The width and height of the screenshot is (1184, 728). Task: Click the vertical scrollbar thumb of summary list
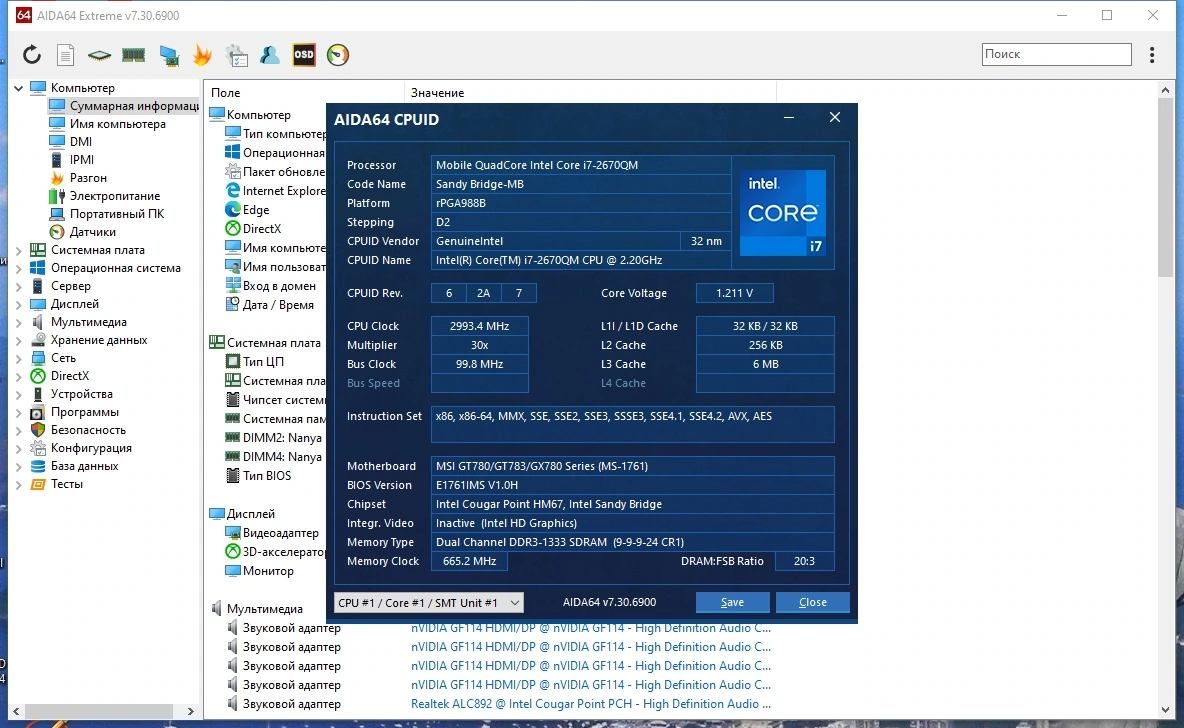(x=1165, y=187)
